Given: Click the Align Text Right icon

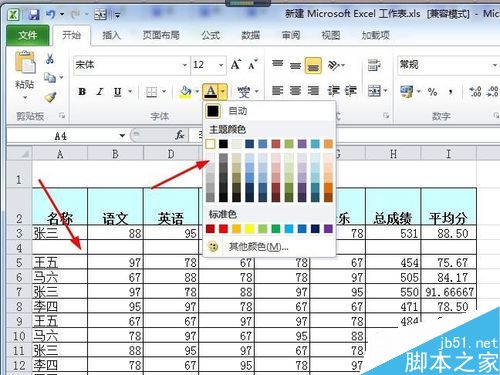Looking at the screenshot, I should click(x=313, y=91).
